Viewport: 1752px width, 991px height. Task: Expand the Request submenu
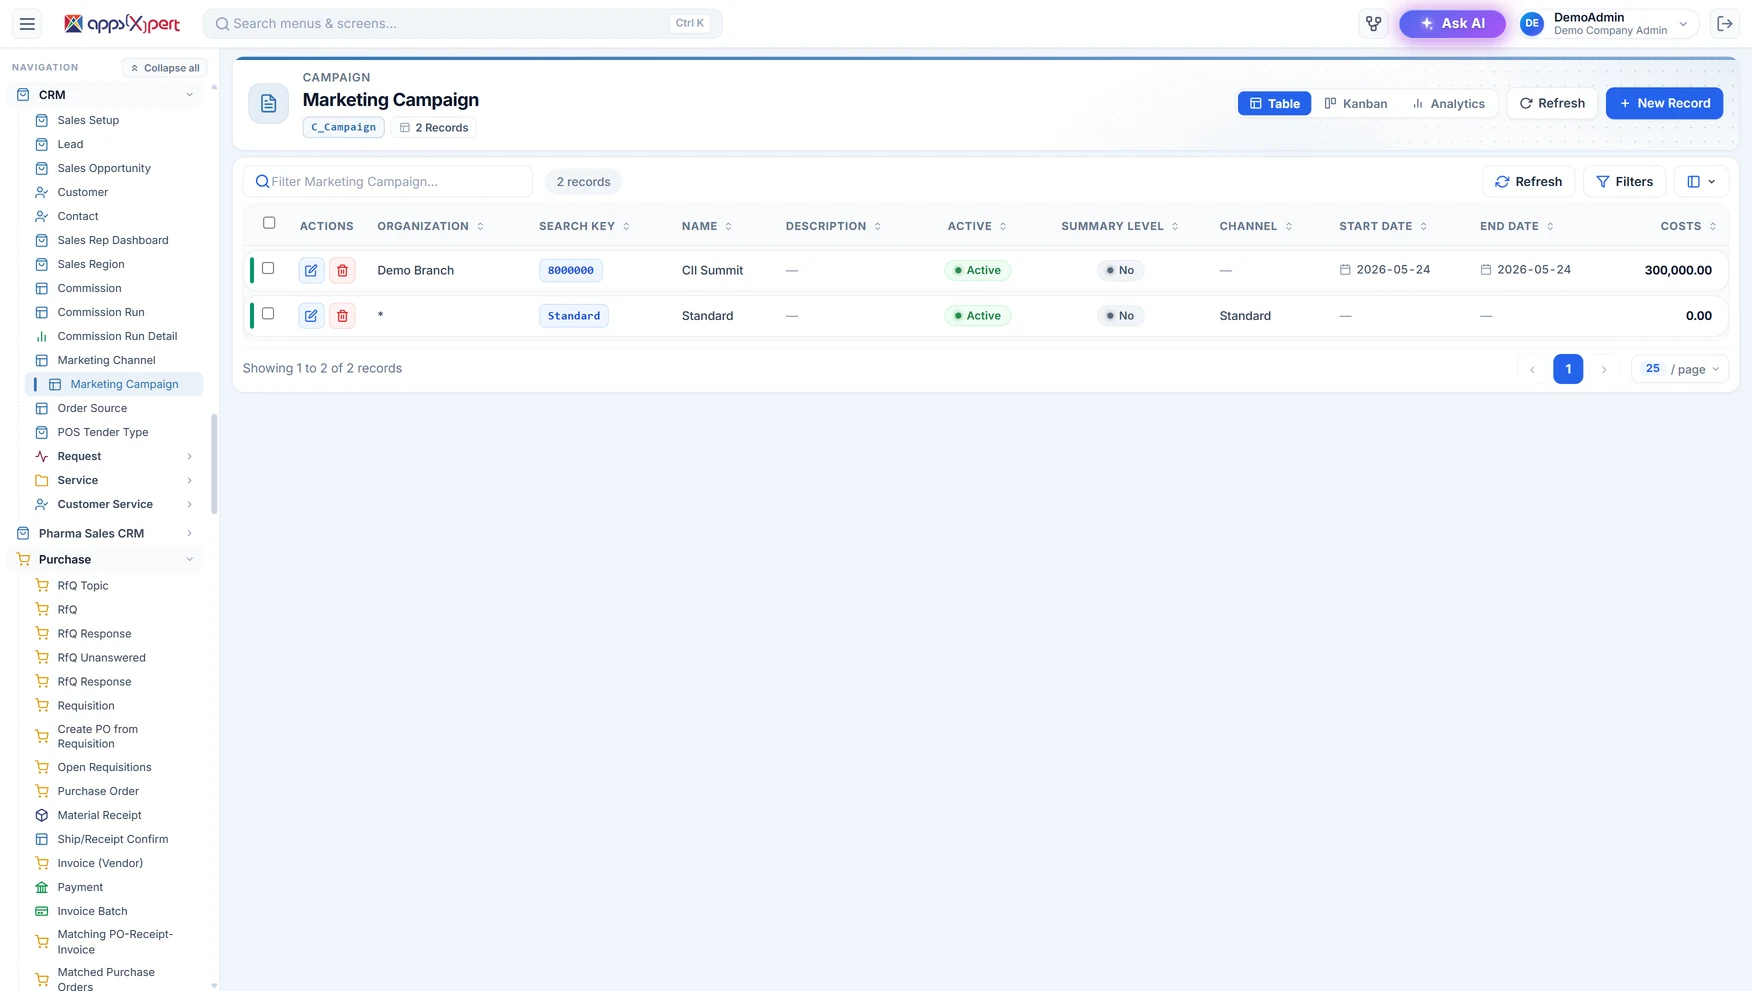114,456
